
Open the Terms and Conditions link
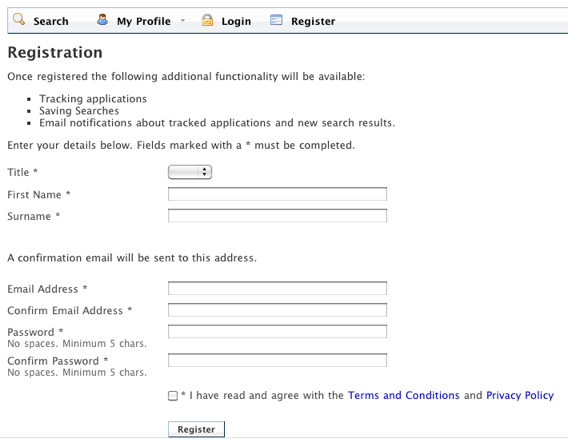pos(404,395)
